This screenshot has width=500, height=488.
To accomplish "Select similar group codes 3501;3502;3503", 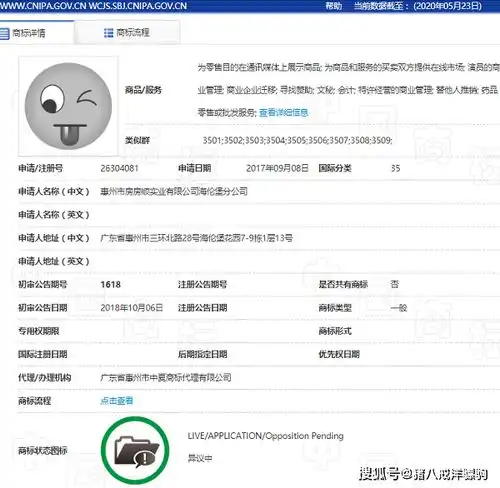I will pyautogui.click(x=233, y=140).
